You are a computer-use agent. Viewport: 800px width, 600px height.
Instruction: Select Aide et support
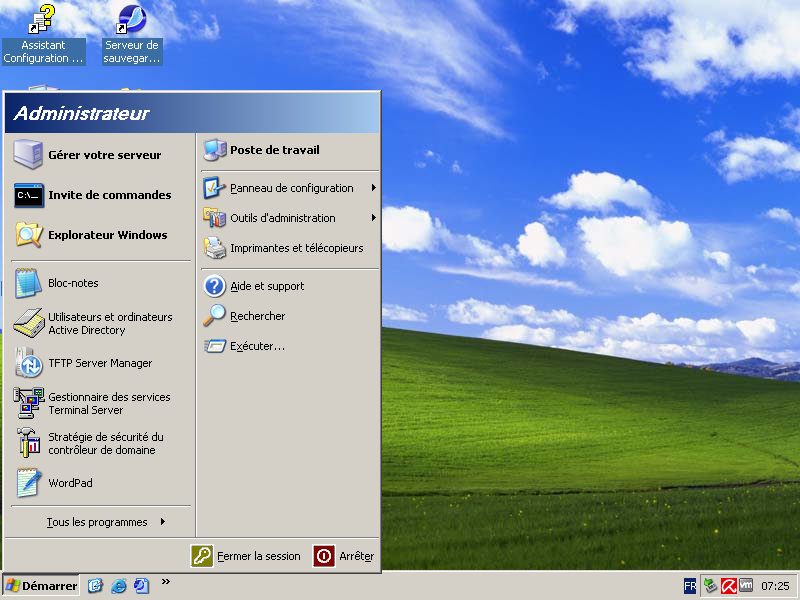point(265,285)
